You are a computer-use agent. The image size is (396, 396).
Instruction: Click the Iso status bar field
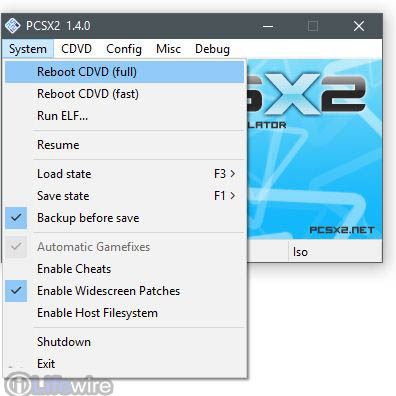coord(335,252)
